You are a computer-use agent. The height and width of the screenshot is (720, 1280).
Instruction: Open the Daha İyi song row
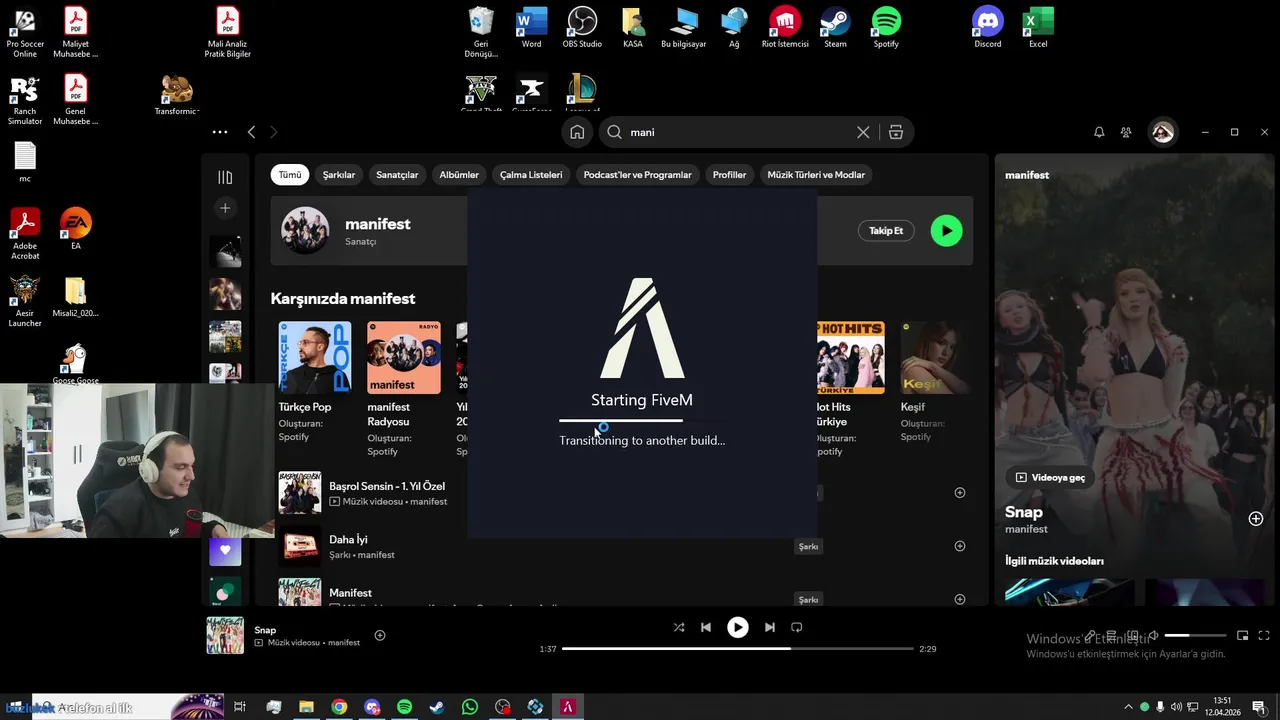tap(621, 546)
